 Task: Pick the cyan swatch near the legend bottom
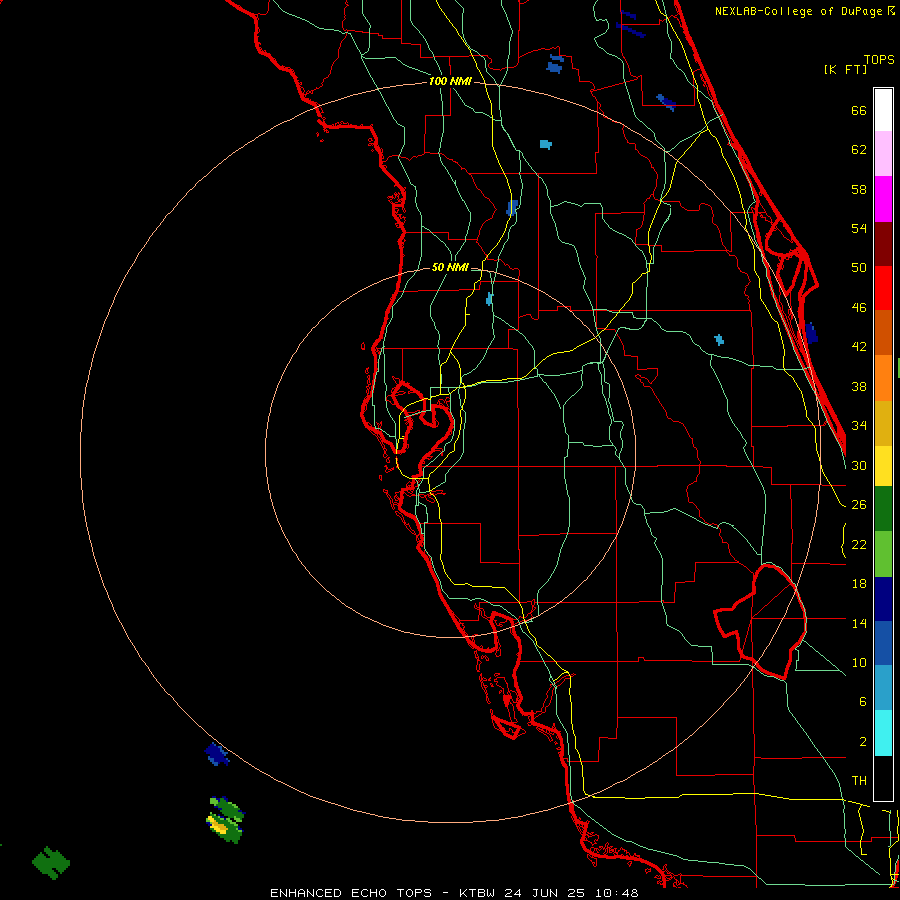coord(883,733)
